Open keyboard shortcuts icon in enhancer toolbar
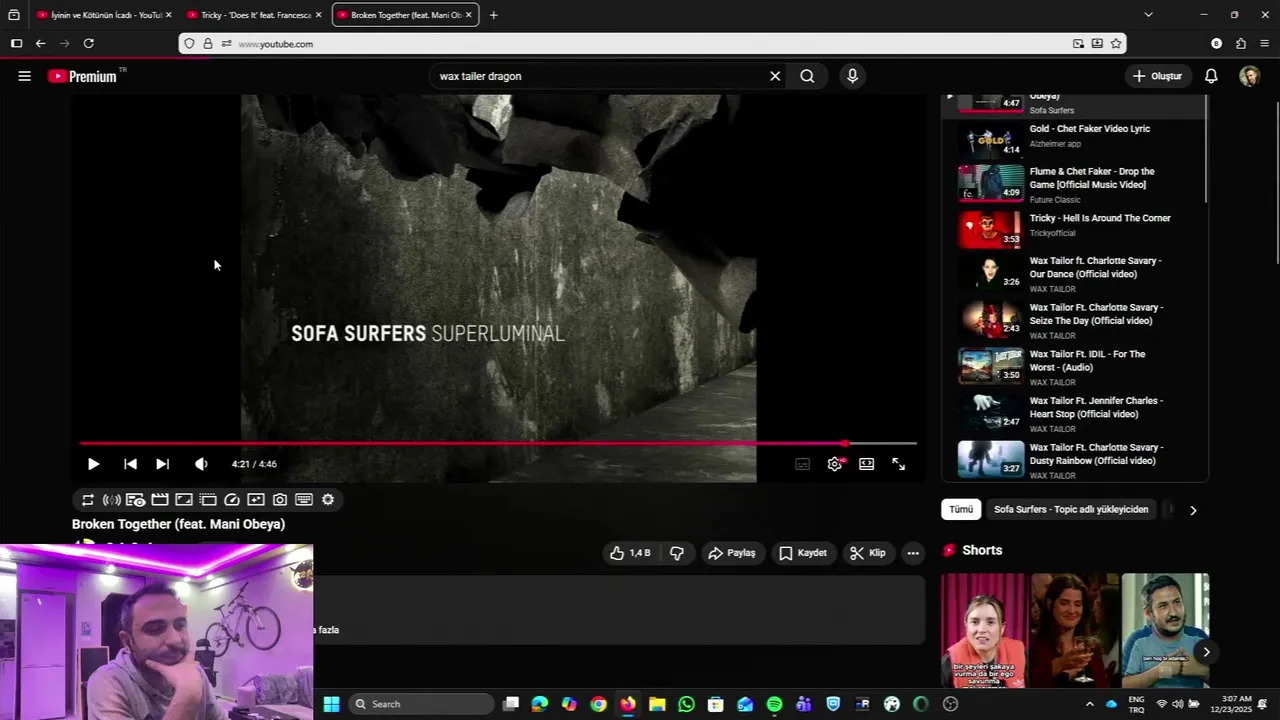The image size is (1280, 720). point(304,500)
